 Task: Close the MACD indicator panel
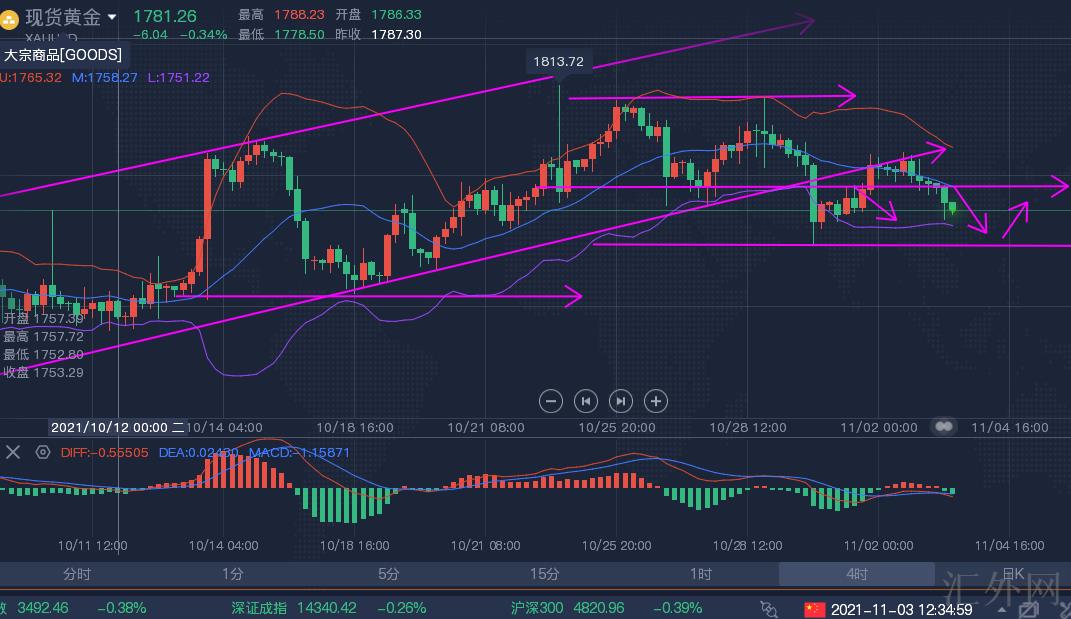pyautogui.click(x=13, y=452)
